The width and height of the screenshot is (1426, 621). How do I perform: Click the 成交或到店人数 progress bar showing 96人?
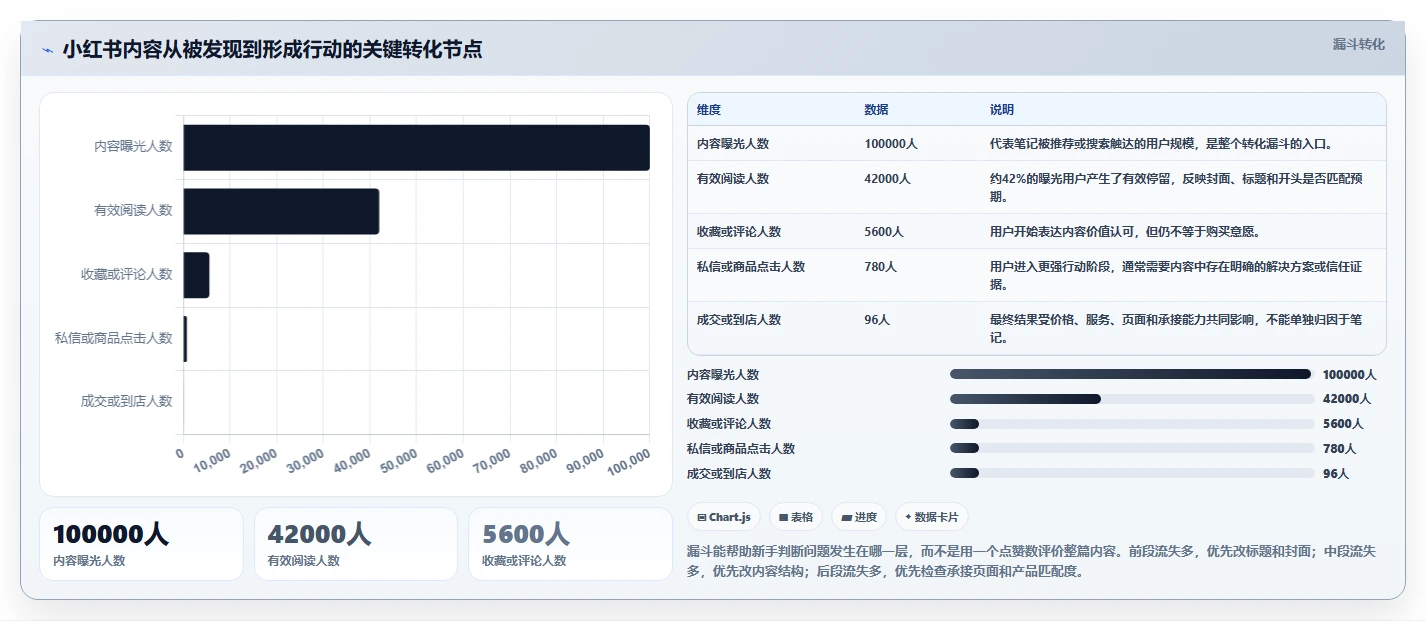[1132, 473]
